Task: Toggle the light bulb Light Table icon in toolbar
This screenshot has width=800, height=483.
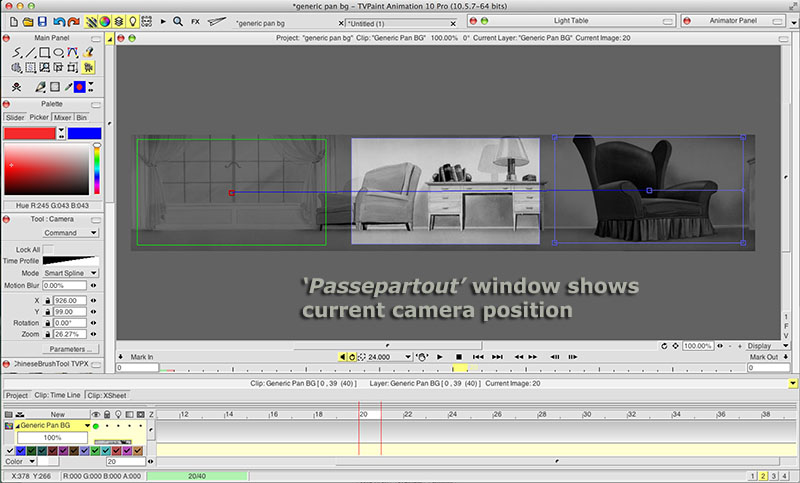Action: tap(133, 21)
